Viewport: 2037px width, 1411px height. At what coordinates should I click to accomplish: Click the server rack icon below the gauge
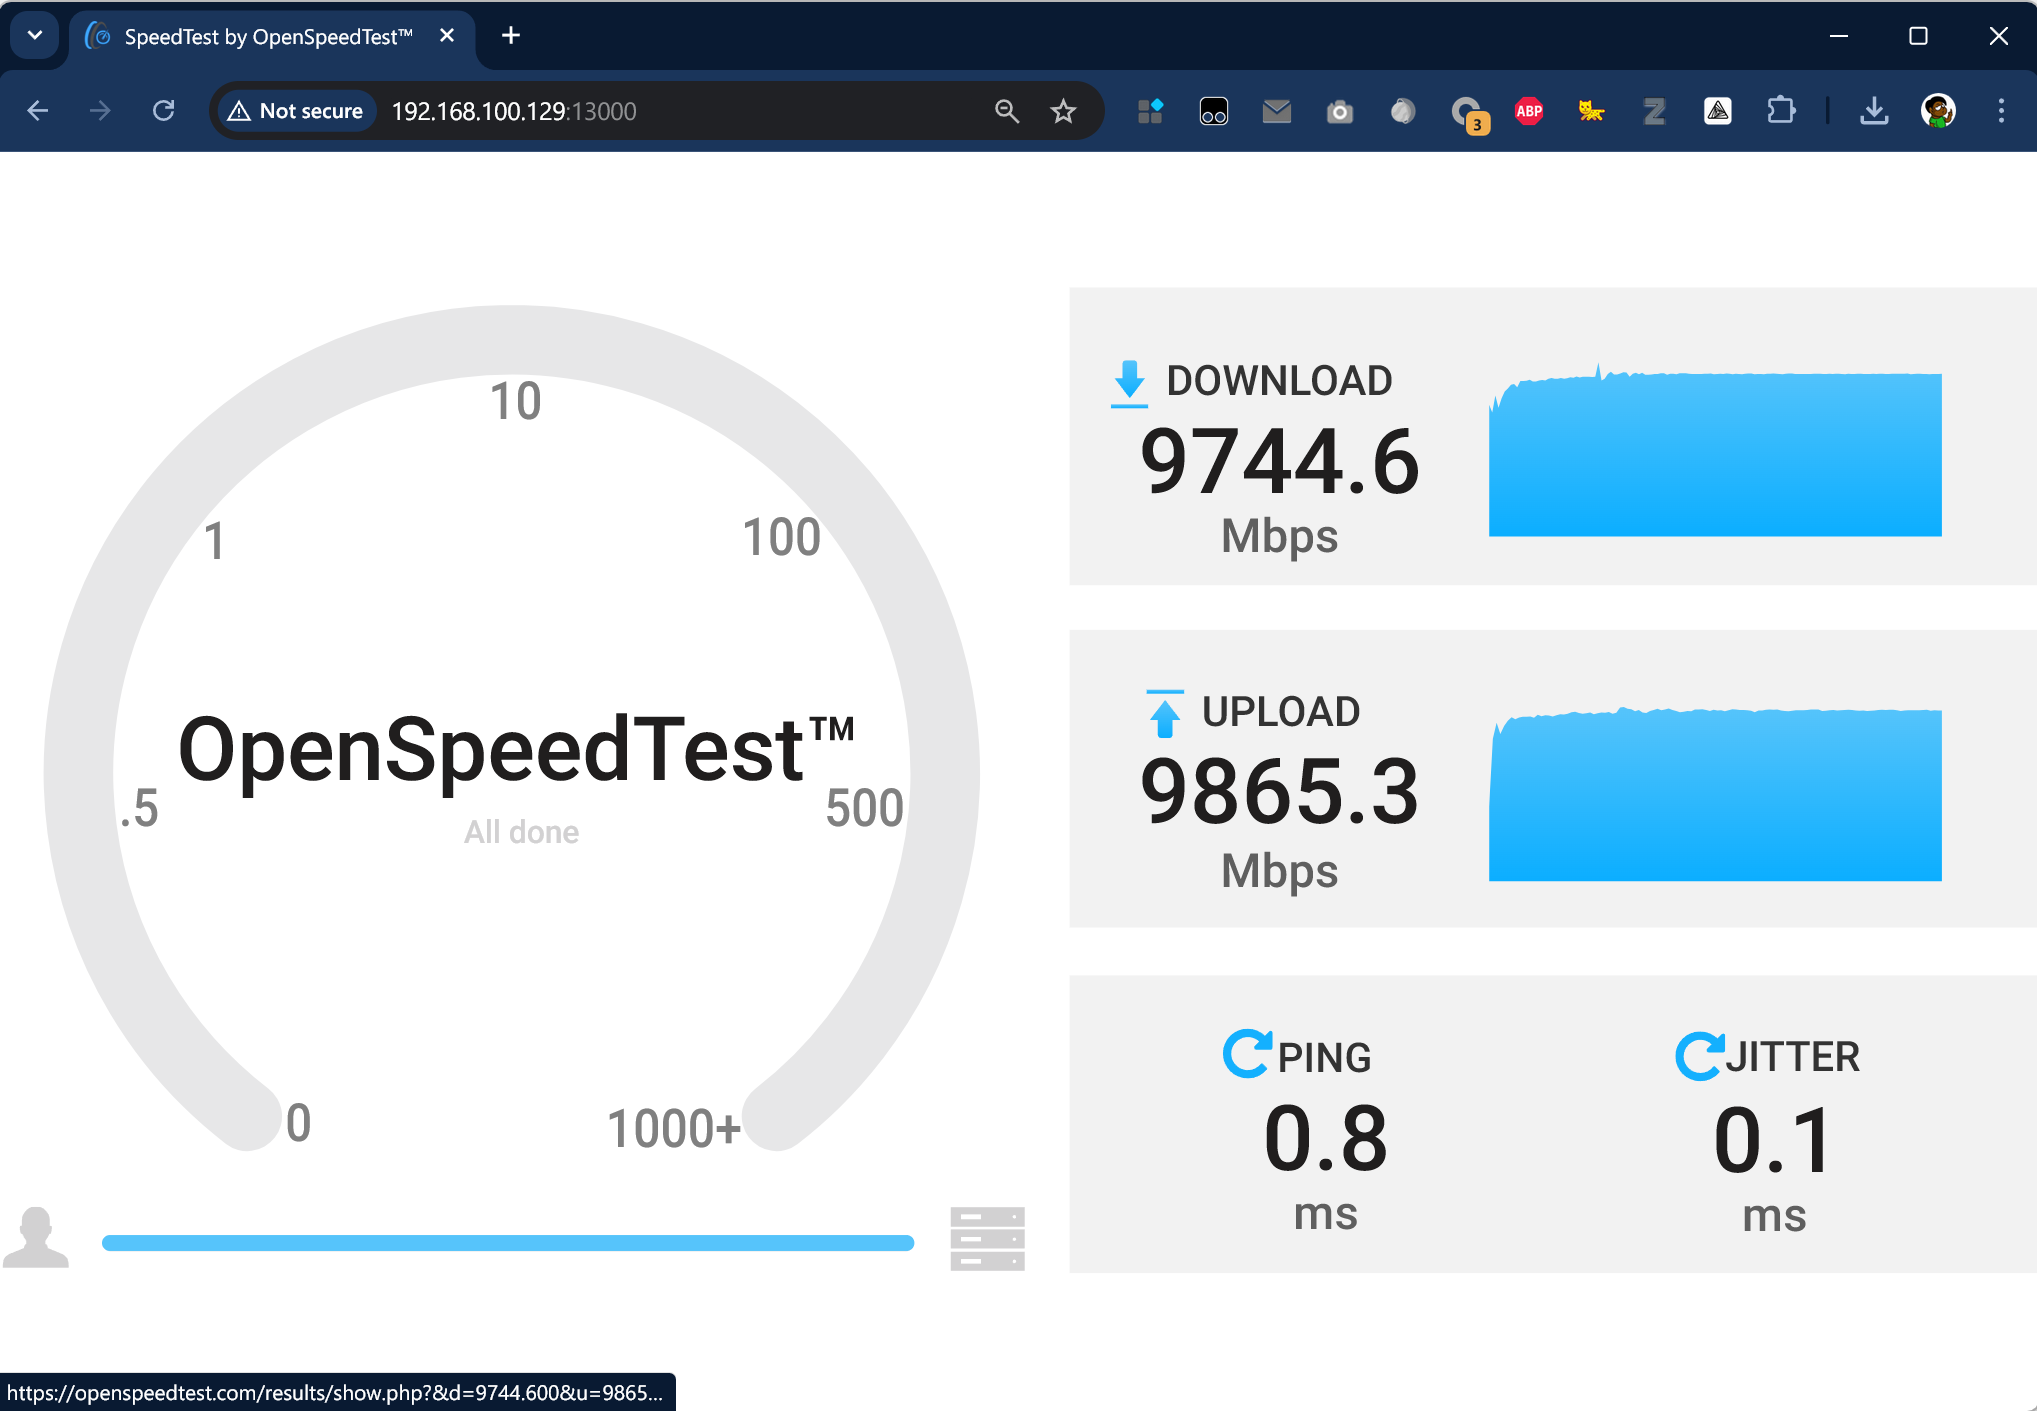point(987,1239)
